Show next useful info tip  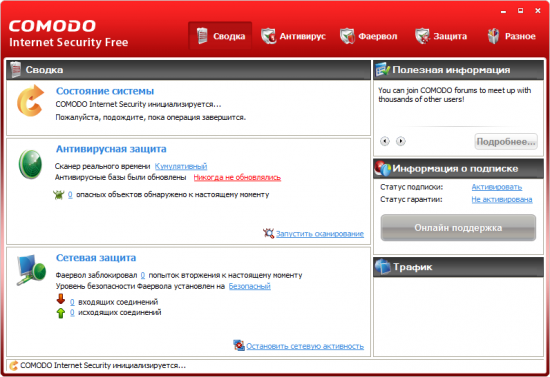[x=401, y=141]
